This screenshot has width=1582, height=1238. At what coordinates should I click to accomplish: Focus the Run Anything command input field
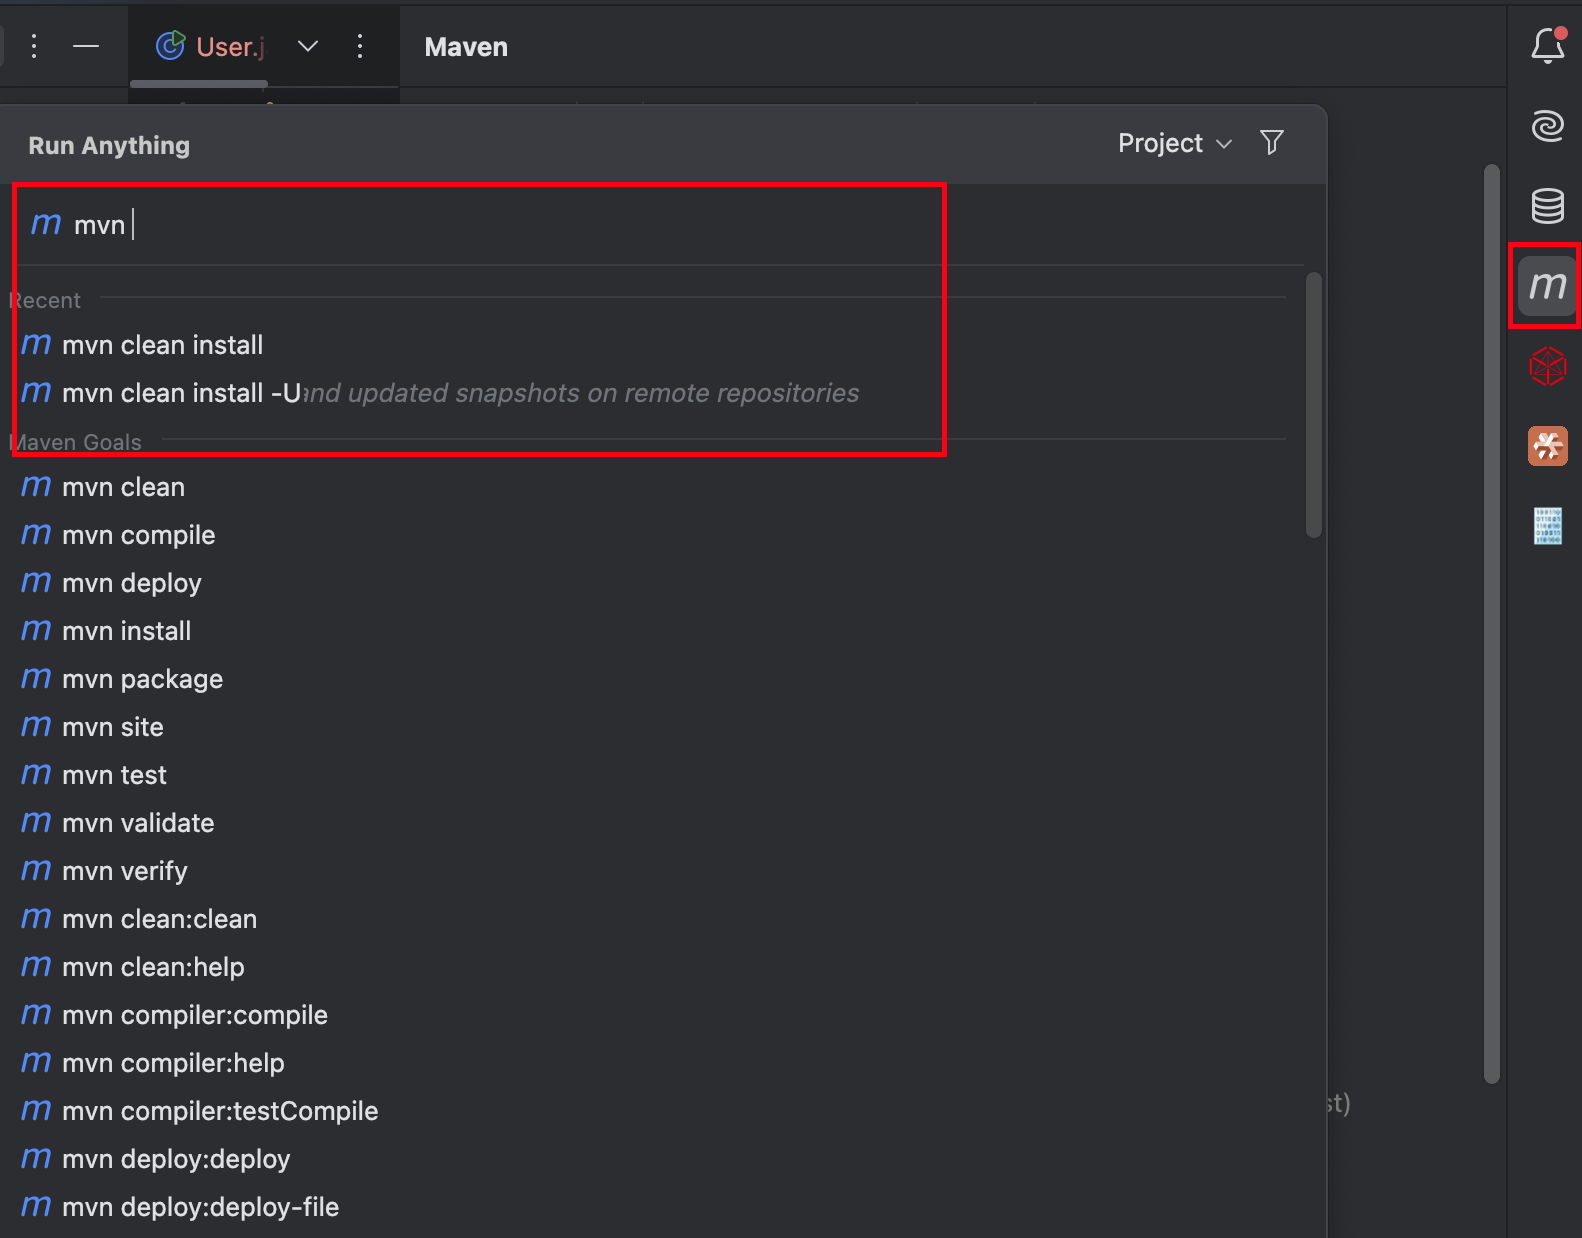(x=660, y=225)
